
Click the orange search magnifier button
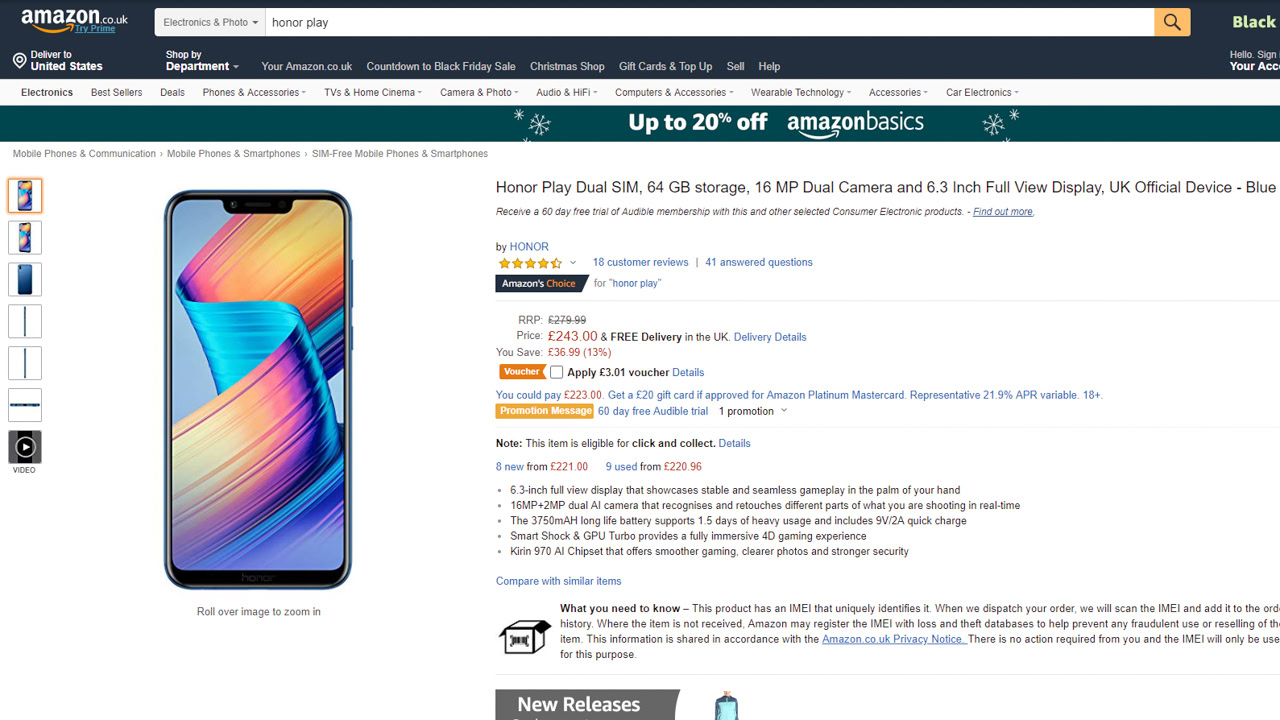(x=1172, y=22)
